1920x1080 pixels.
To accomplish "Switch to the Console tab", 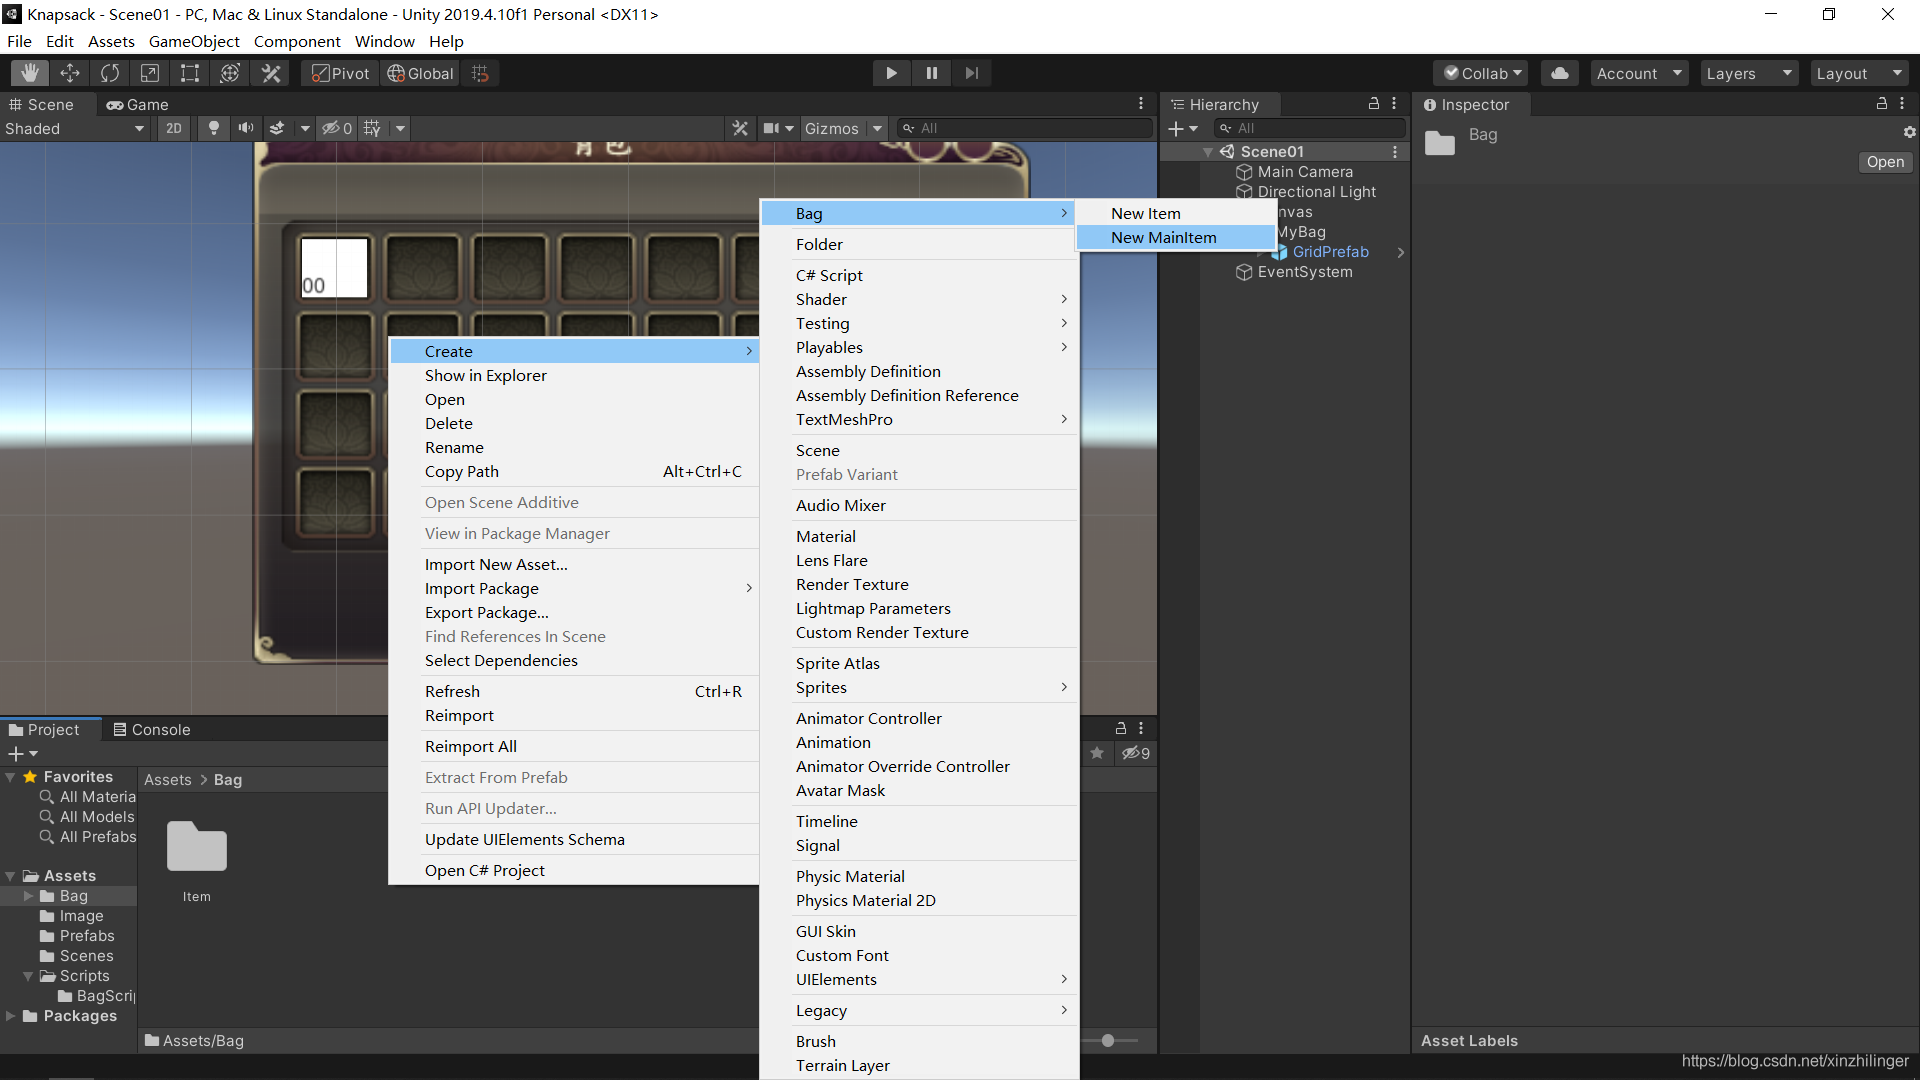I will (x=152, y=730).
